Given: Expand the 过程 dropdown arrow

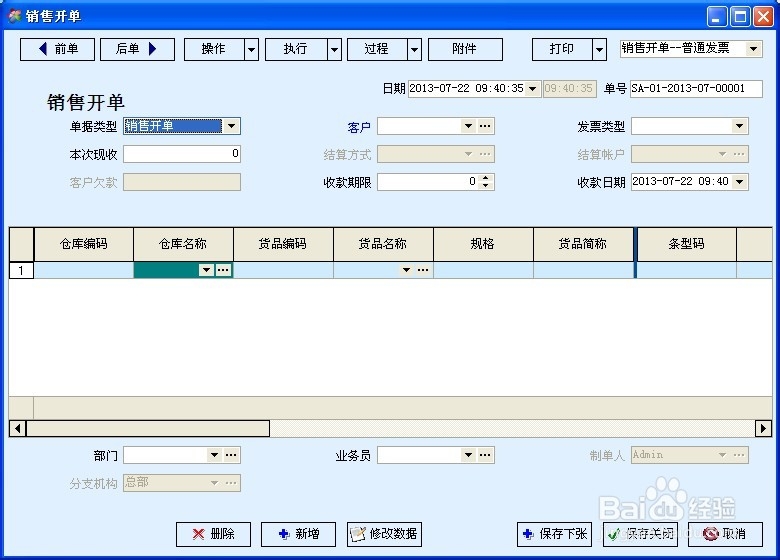Looking at the screenshot, I should point(414,49).
